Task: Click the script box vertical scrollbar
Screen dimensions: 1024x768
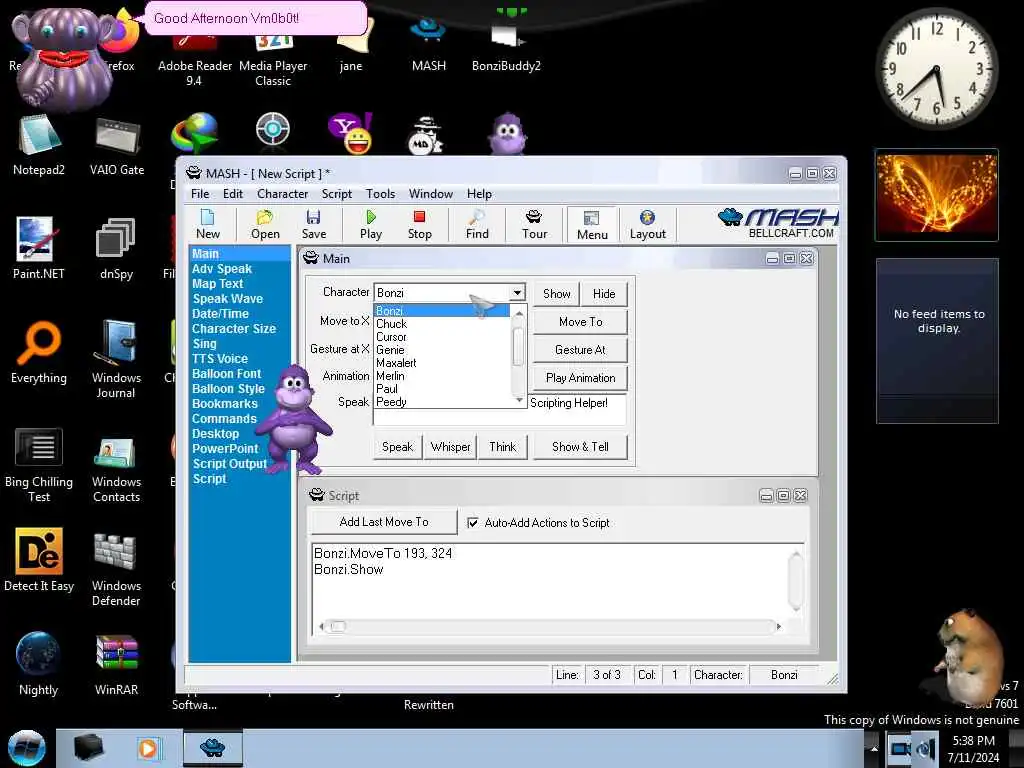Action: click(795, 581)
